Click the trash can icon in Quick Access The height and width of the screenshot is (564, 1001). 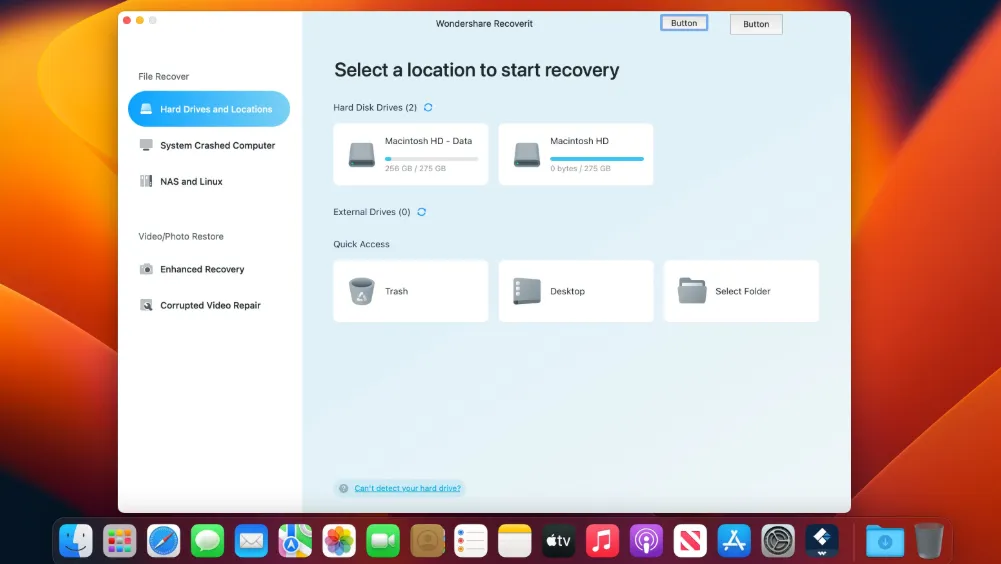361,291
